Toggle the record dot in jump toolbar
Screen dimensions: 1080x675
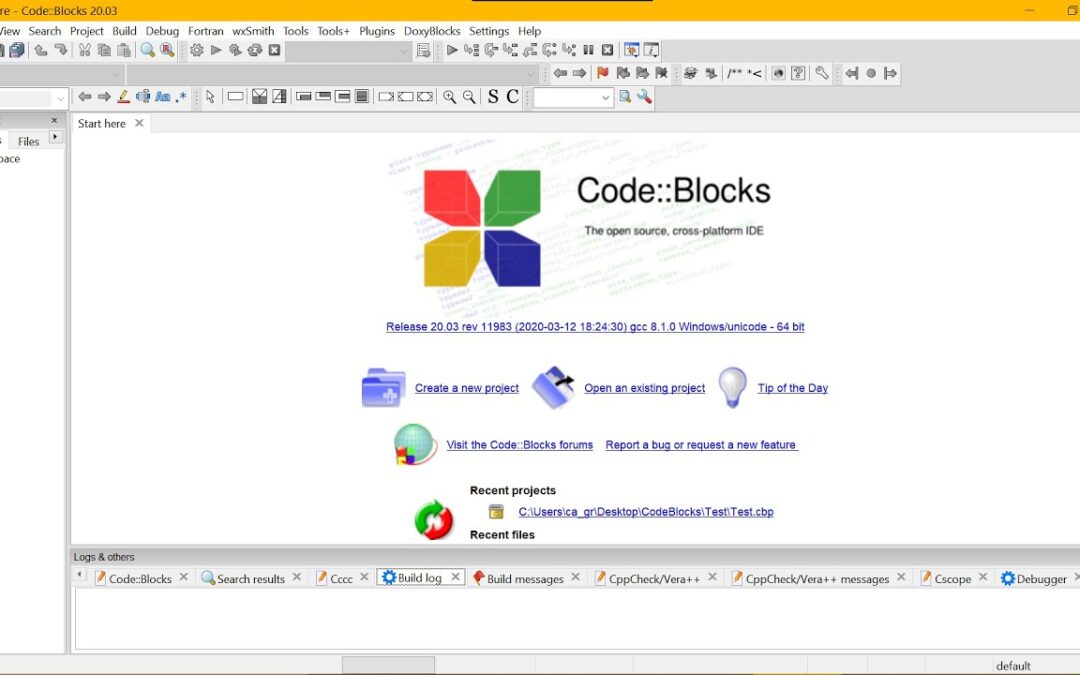[x=871, y=73]
